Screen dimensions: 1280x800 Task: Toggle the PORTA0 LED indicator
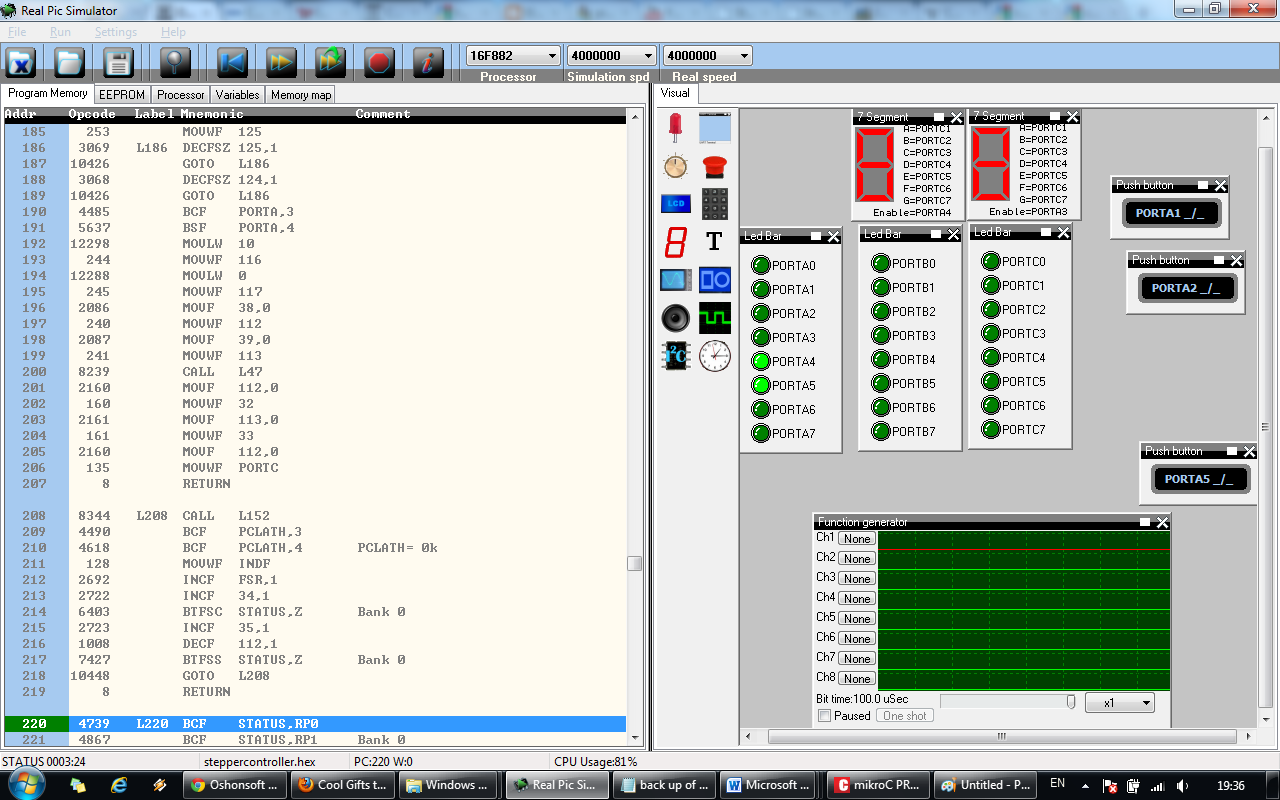click(x=761, y=265)
